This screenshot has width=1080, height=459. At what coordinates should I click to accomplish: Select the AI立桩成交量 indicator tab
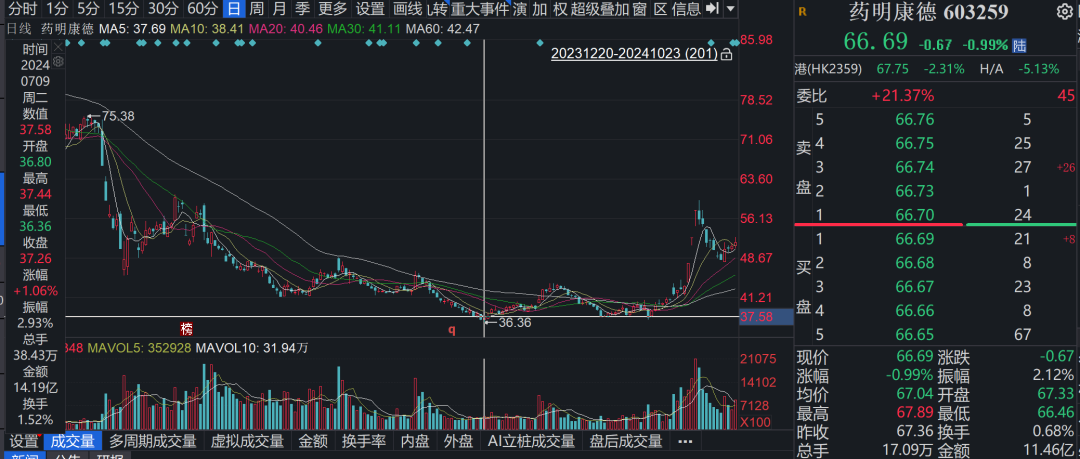tap(531, 441)
